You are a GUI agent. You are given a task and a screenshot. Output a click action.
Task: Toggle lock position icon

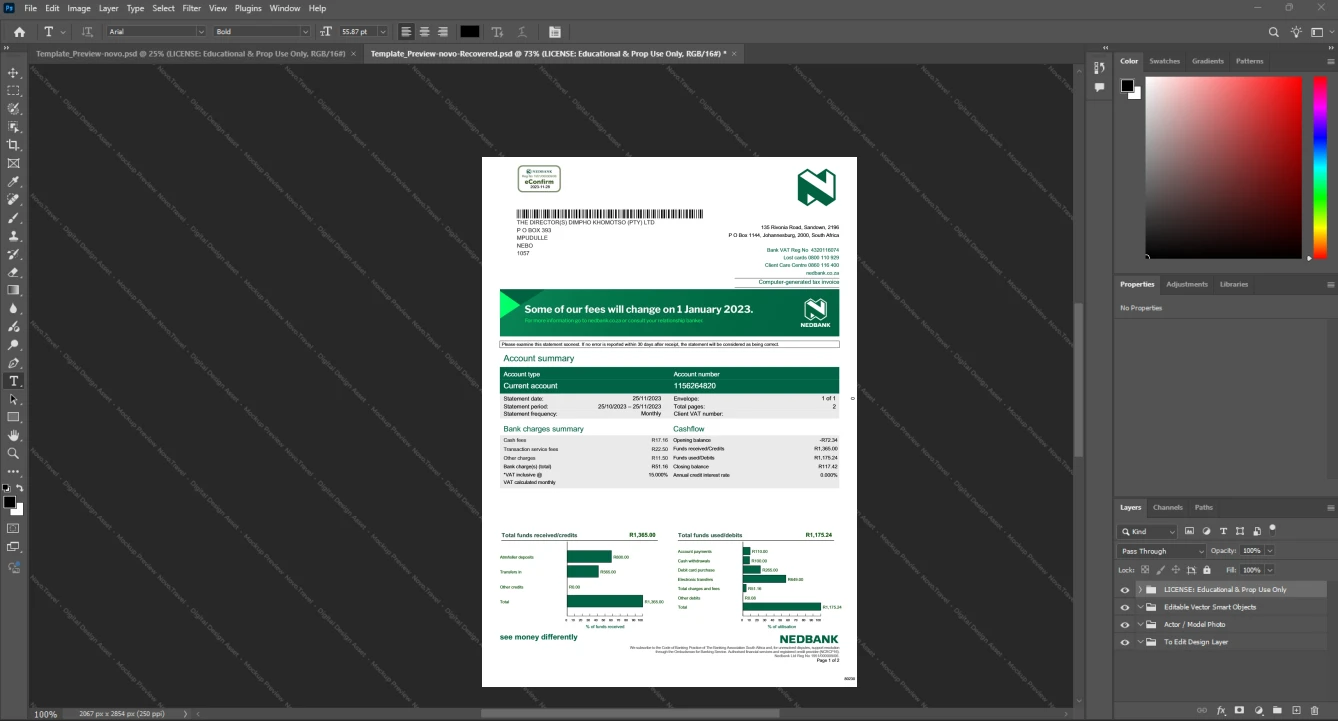point(1175,570)
